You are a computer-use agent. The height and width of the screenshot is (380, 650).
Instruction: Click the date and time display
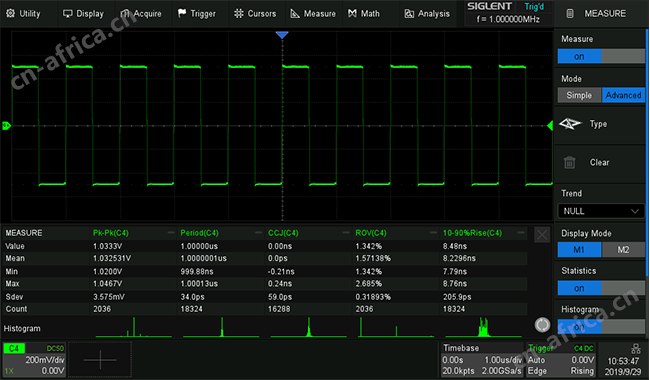[x=623, y=366]
